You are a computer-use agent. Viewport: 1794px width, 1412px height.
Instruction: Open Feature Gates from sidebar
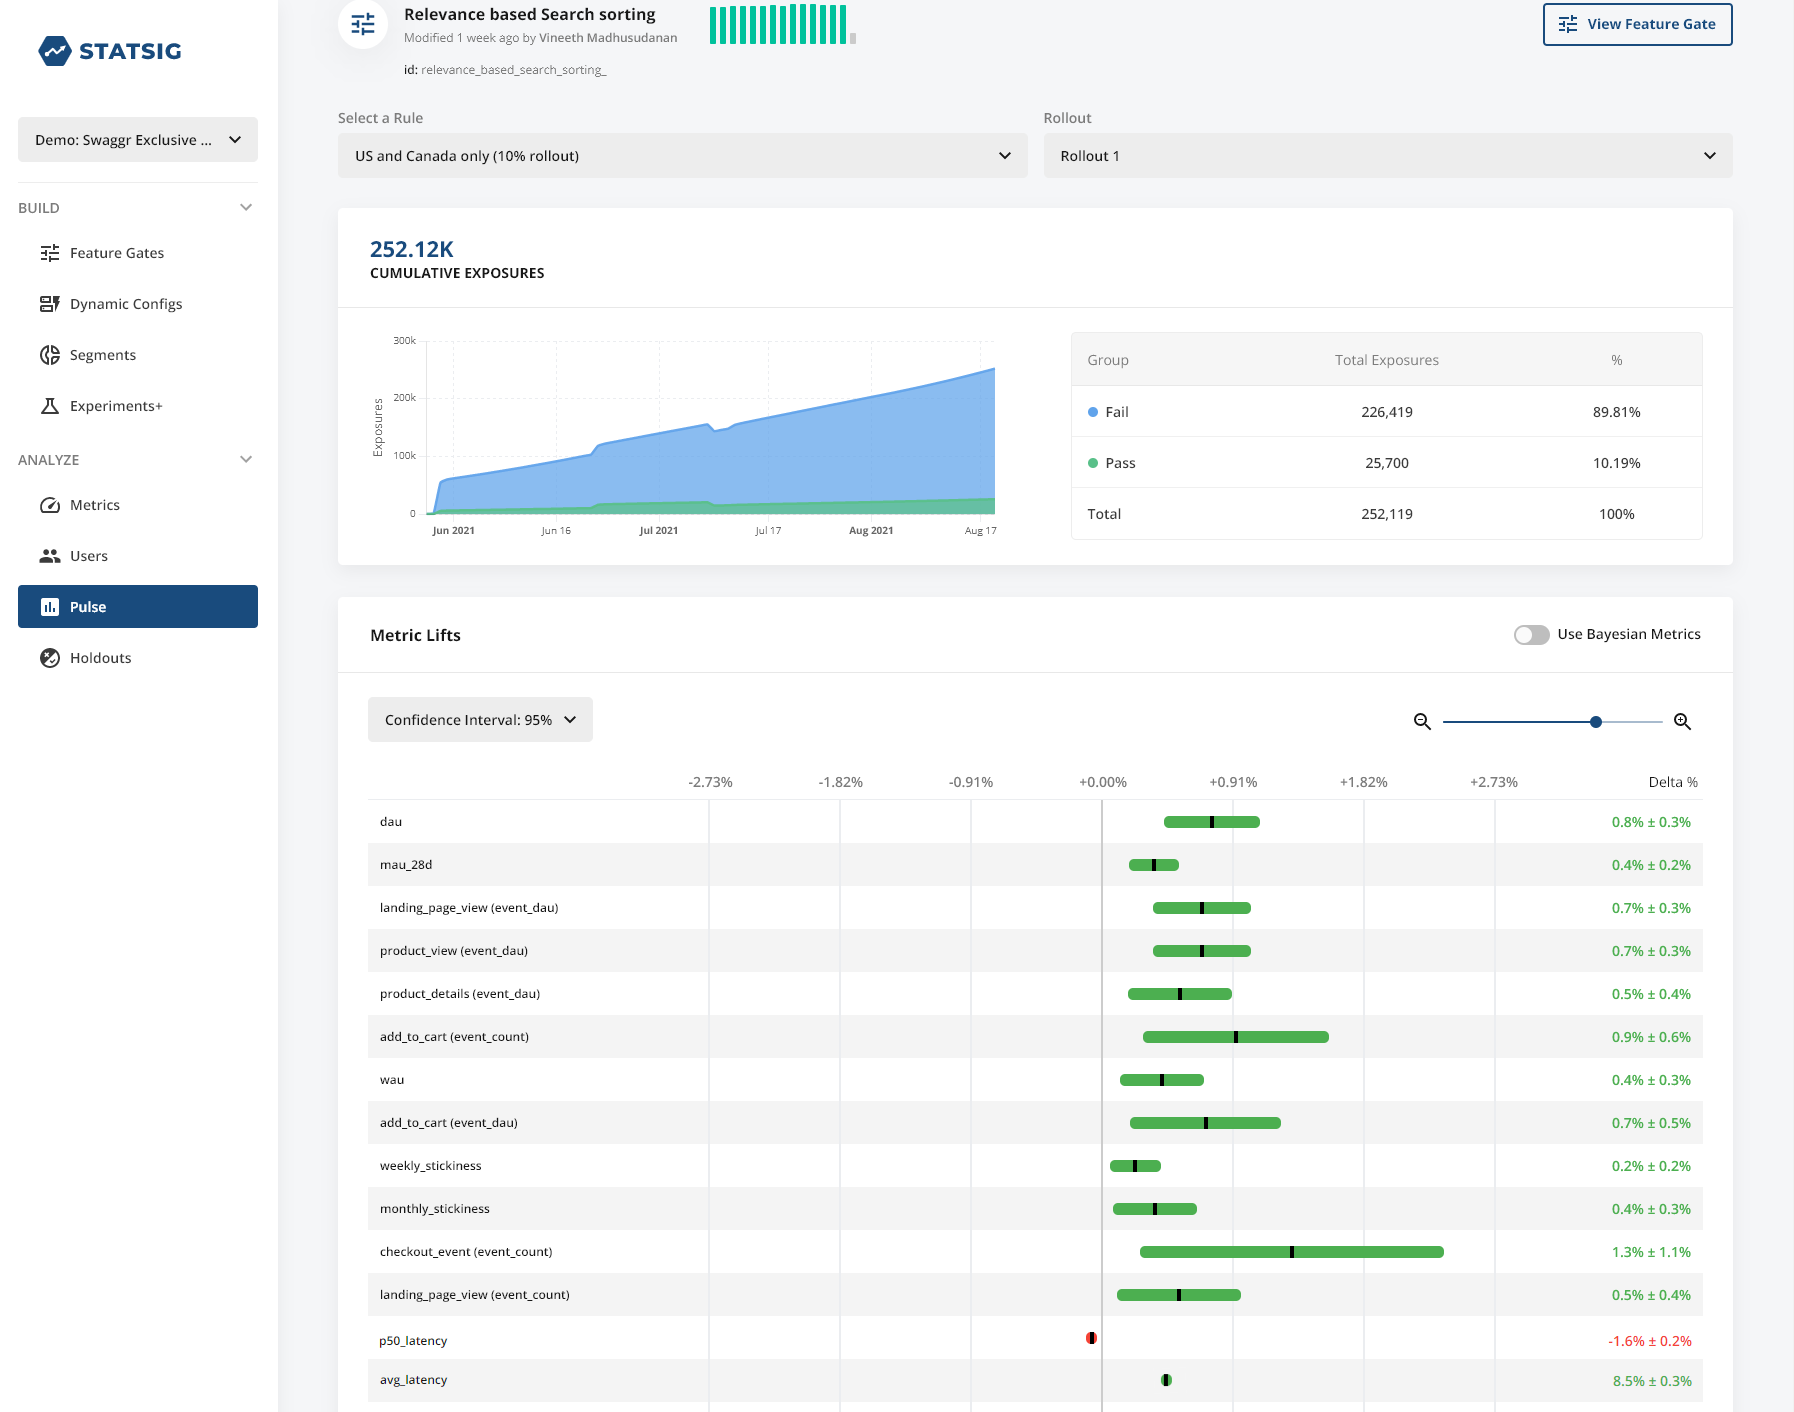[x=116, y=253]
